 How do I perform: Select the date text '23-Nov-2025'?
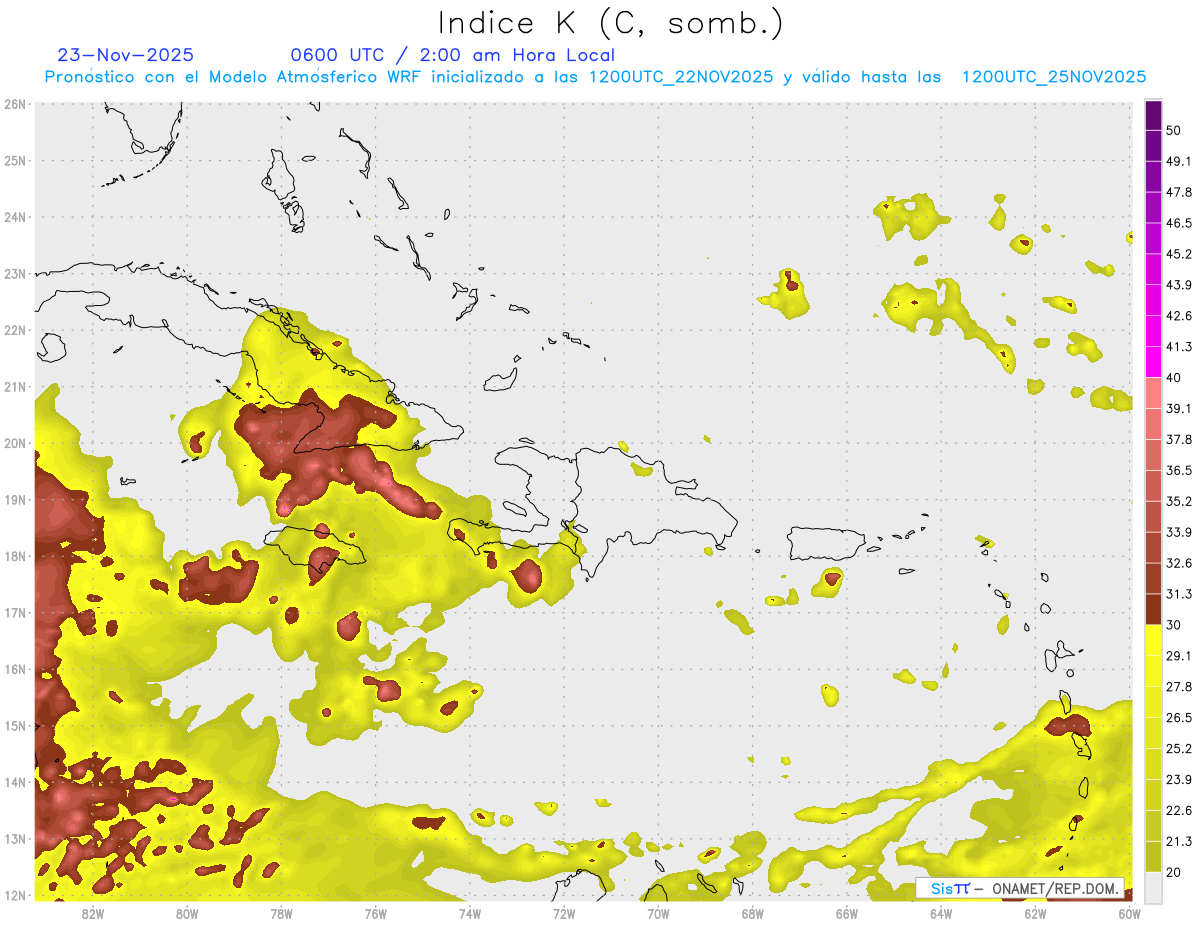click(x=126, y=55)
